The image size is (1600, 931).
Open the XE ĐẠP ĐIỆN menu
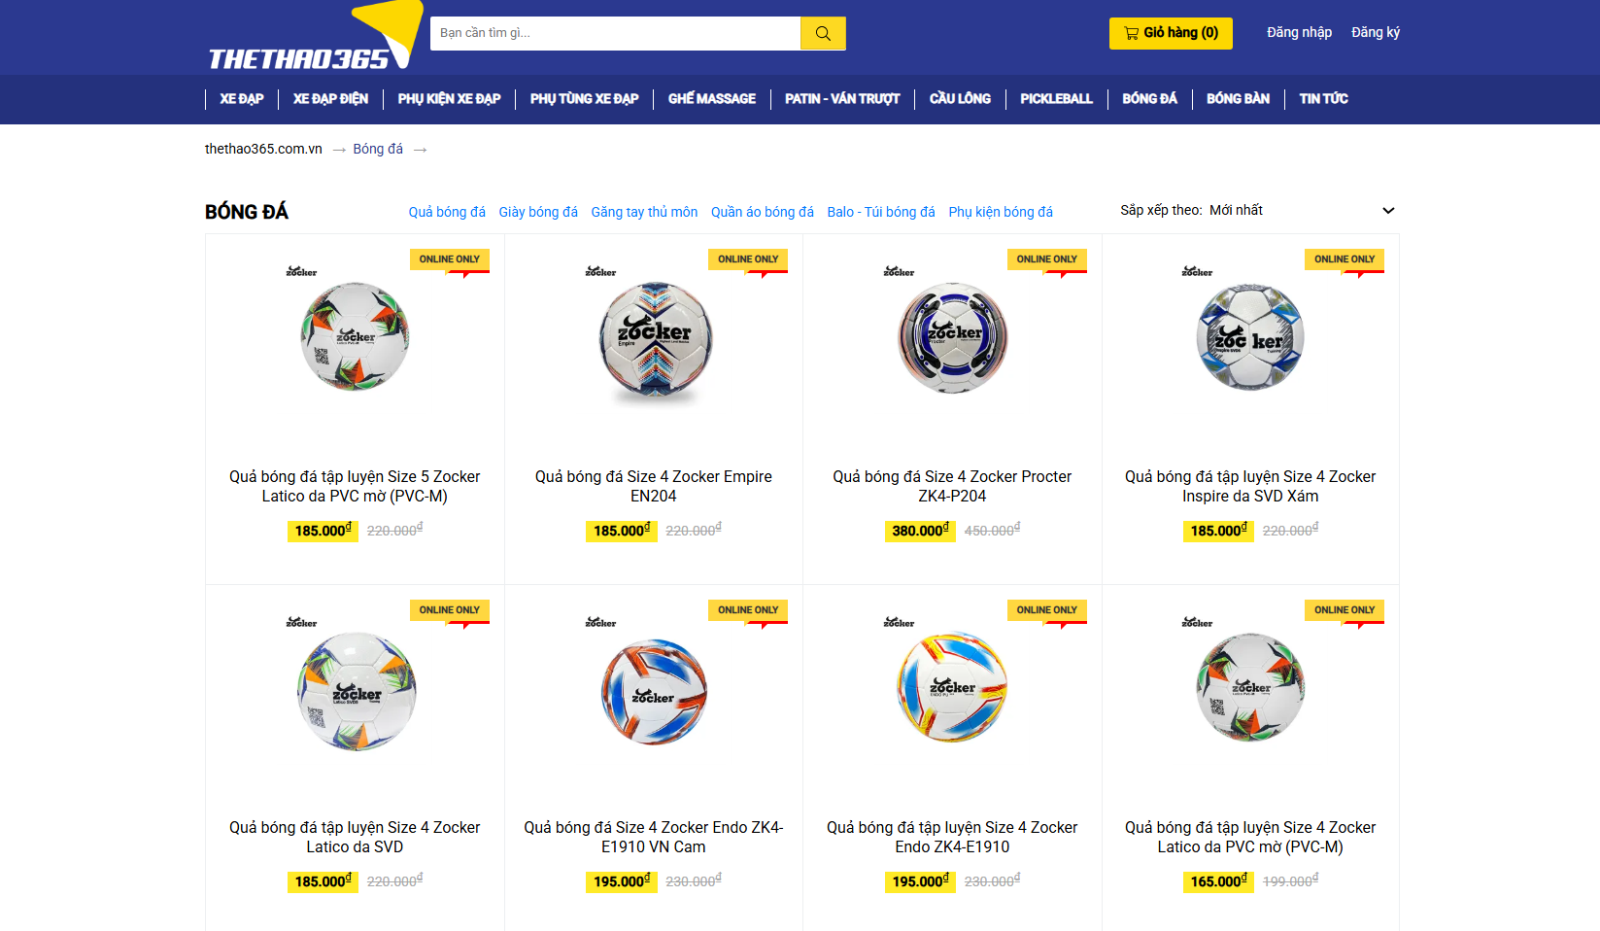(330, 99)
